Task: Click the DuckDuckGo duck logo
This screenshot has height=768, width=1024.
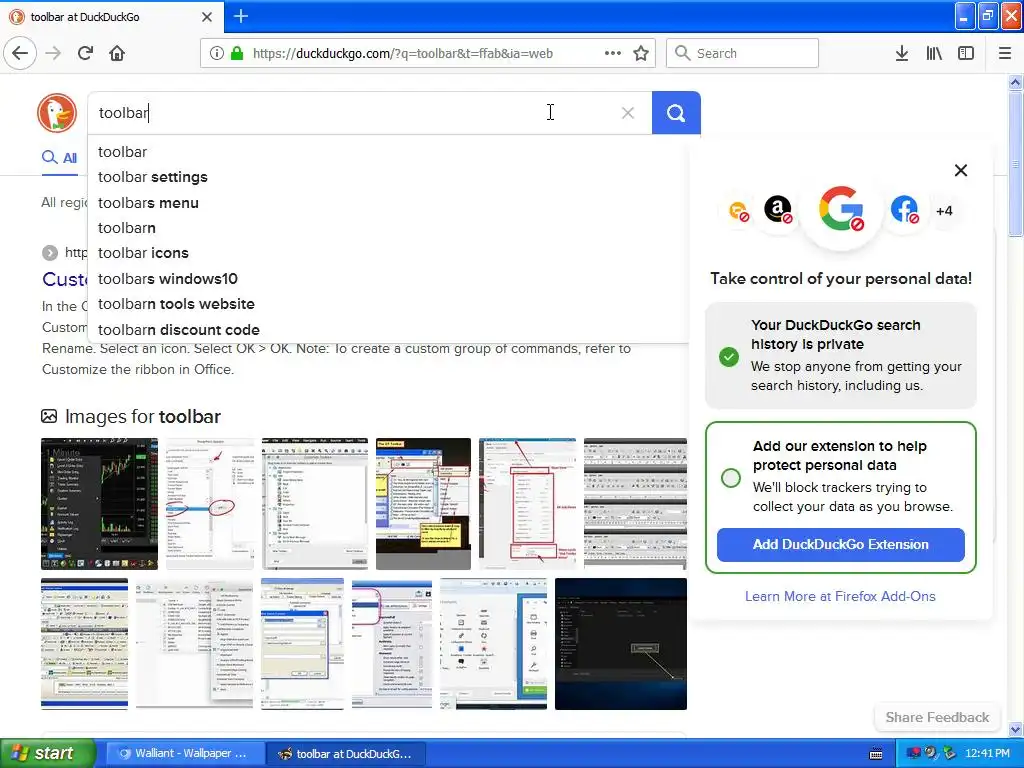Action: click(57, 112)
